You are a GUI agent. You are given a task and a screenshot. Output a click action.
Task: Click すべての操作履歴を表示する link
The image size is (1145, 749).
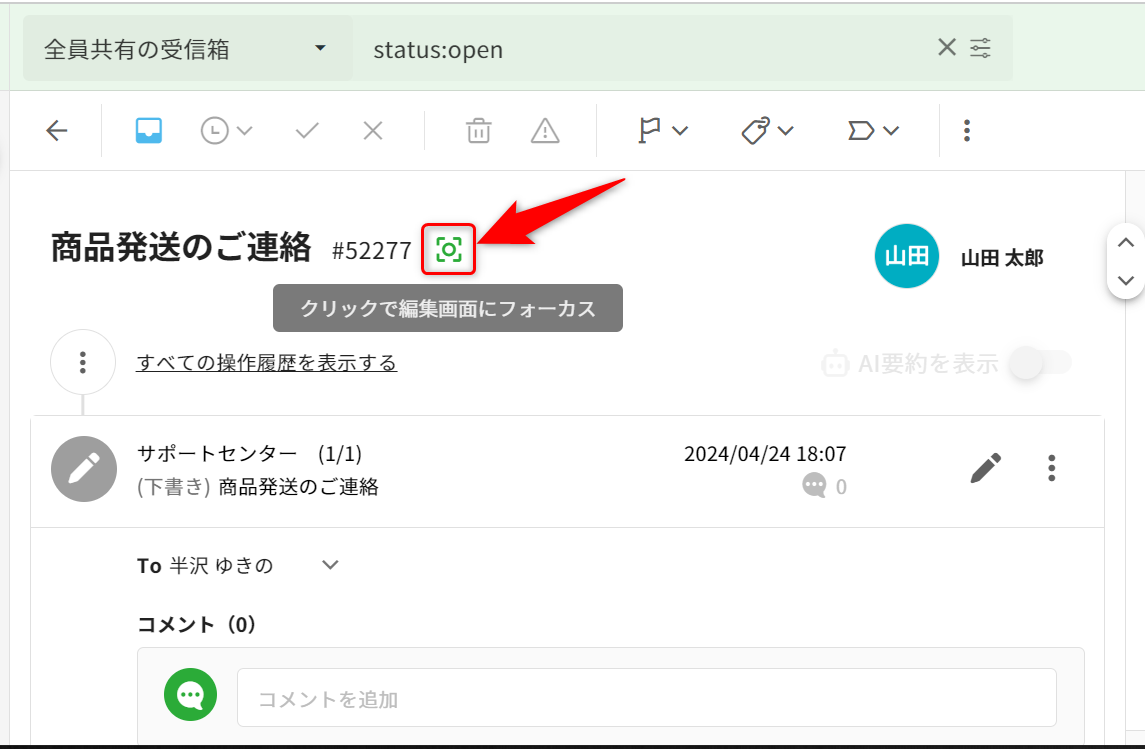click(x=266, y=363)
